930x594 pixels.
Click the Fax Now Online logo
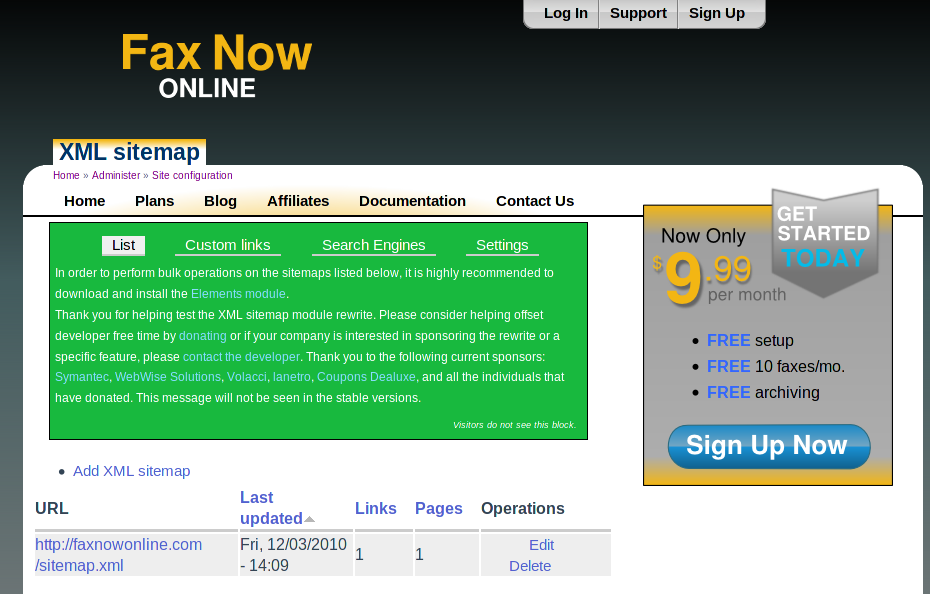coord(216,65)
